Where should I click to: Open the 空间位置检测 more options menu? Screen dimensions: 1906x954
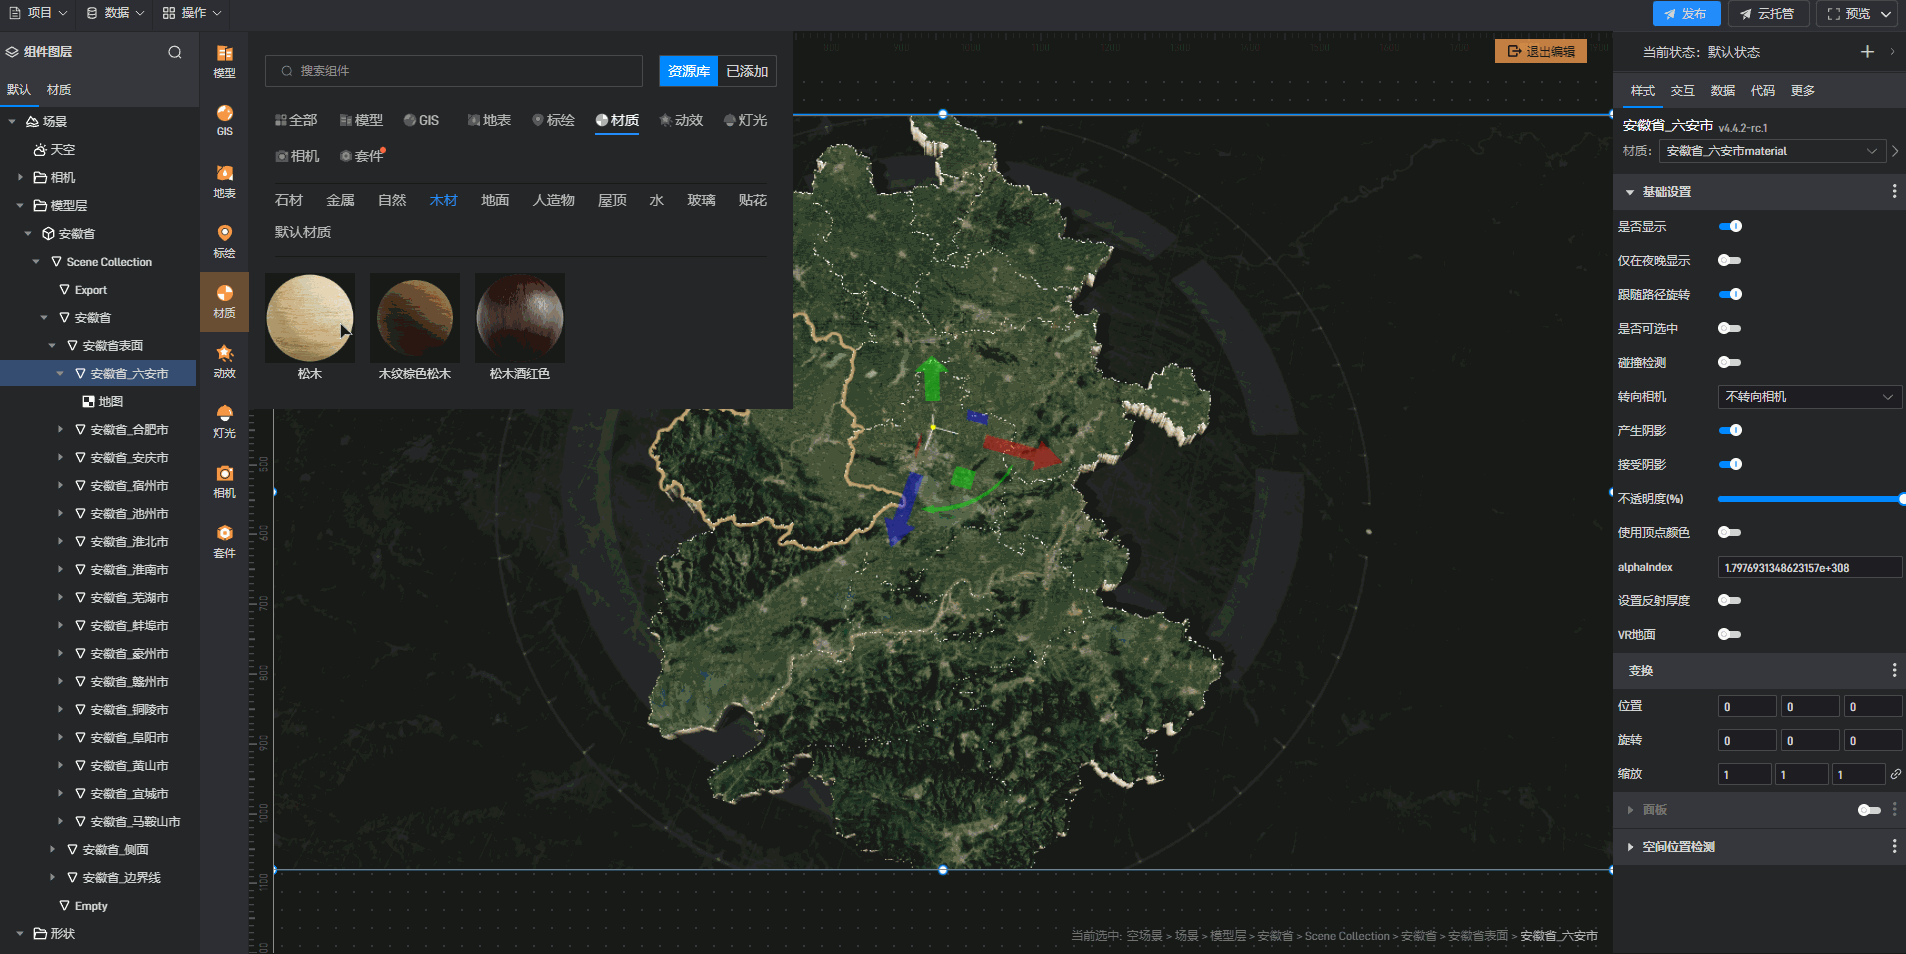point(1894,846)
